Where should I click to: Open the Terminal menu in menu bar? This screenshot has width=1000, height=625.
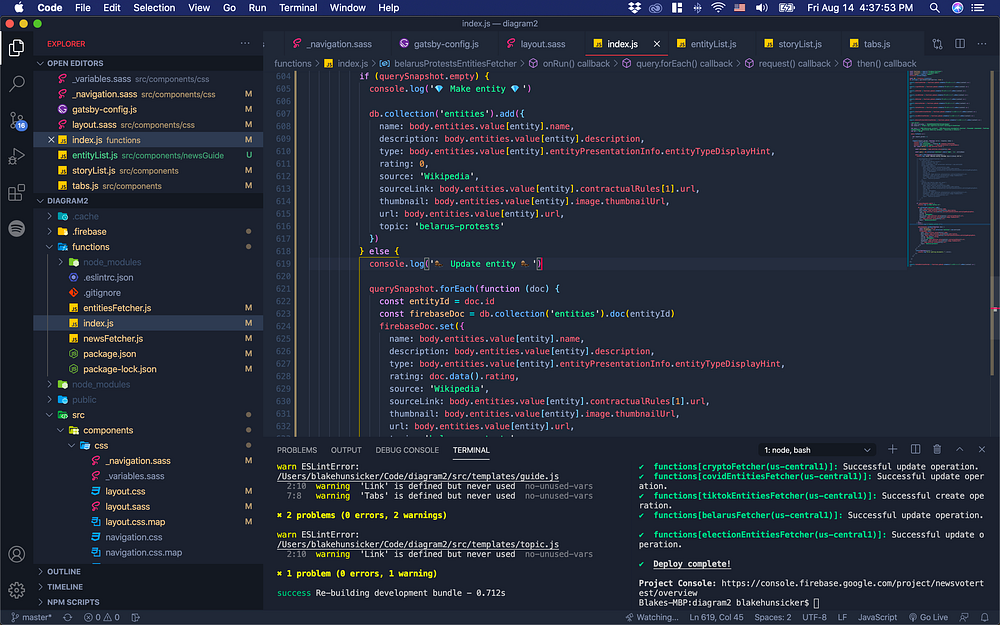pyautogui.click(x=298, y=8)
